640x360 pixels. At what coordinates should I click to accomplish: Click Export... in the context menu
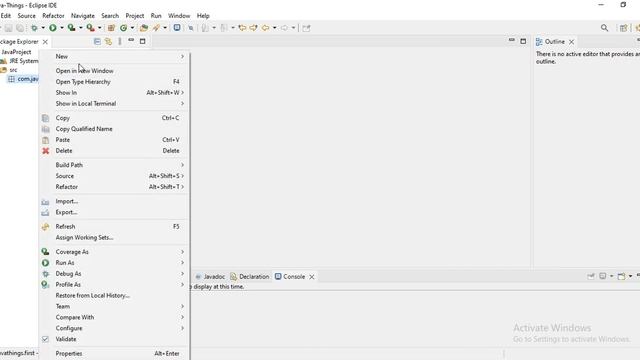[x=114, y=212]
